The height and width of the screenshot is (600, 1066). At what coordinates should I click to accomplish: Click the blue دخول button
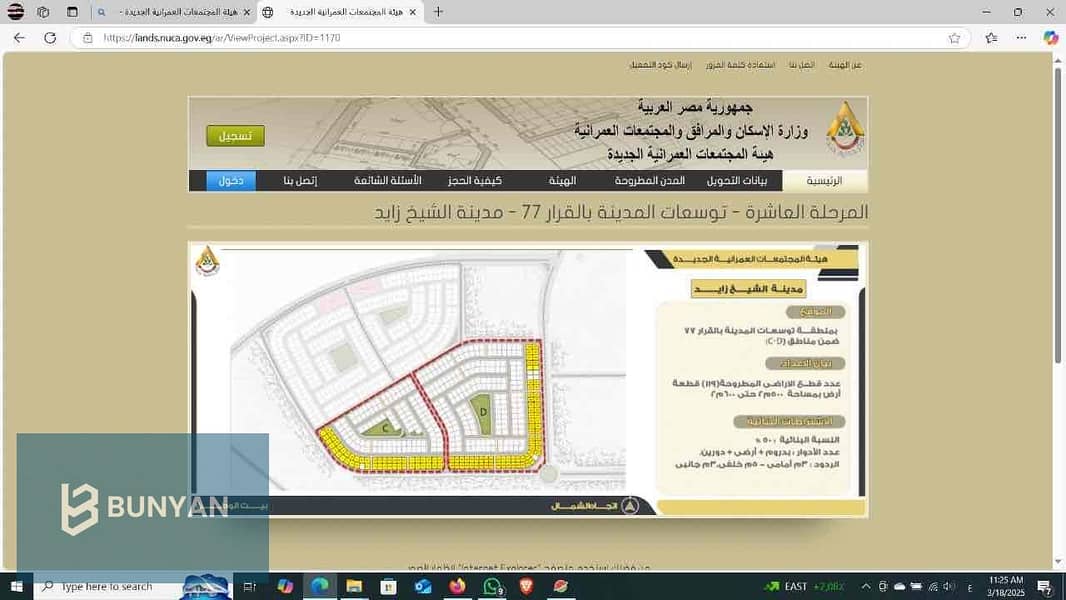click(x=231, y=181)
